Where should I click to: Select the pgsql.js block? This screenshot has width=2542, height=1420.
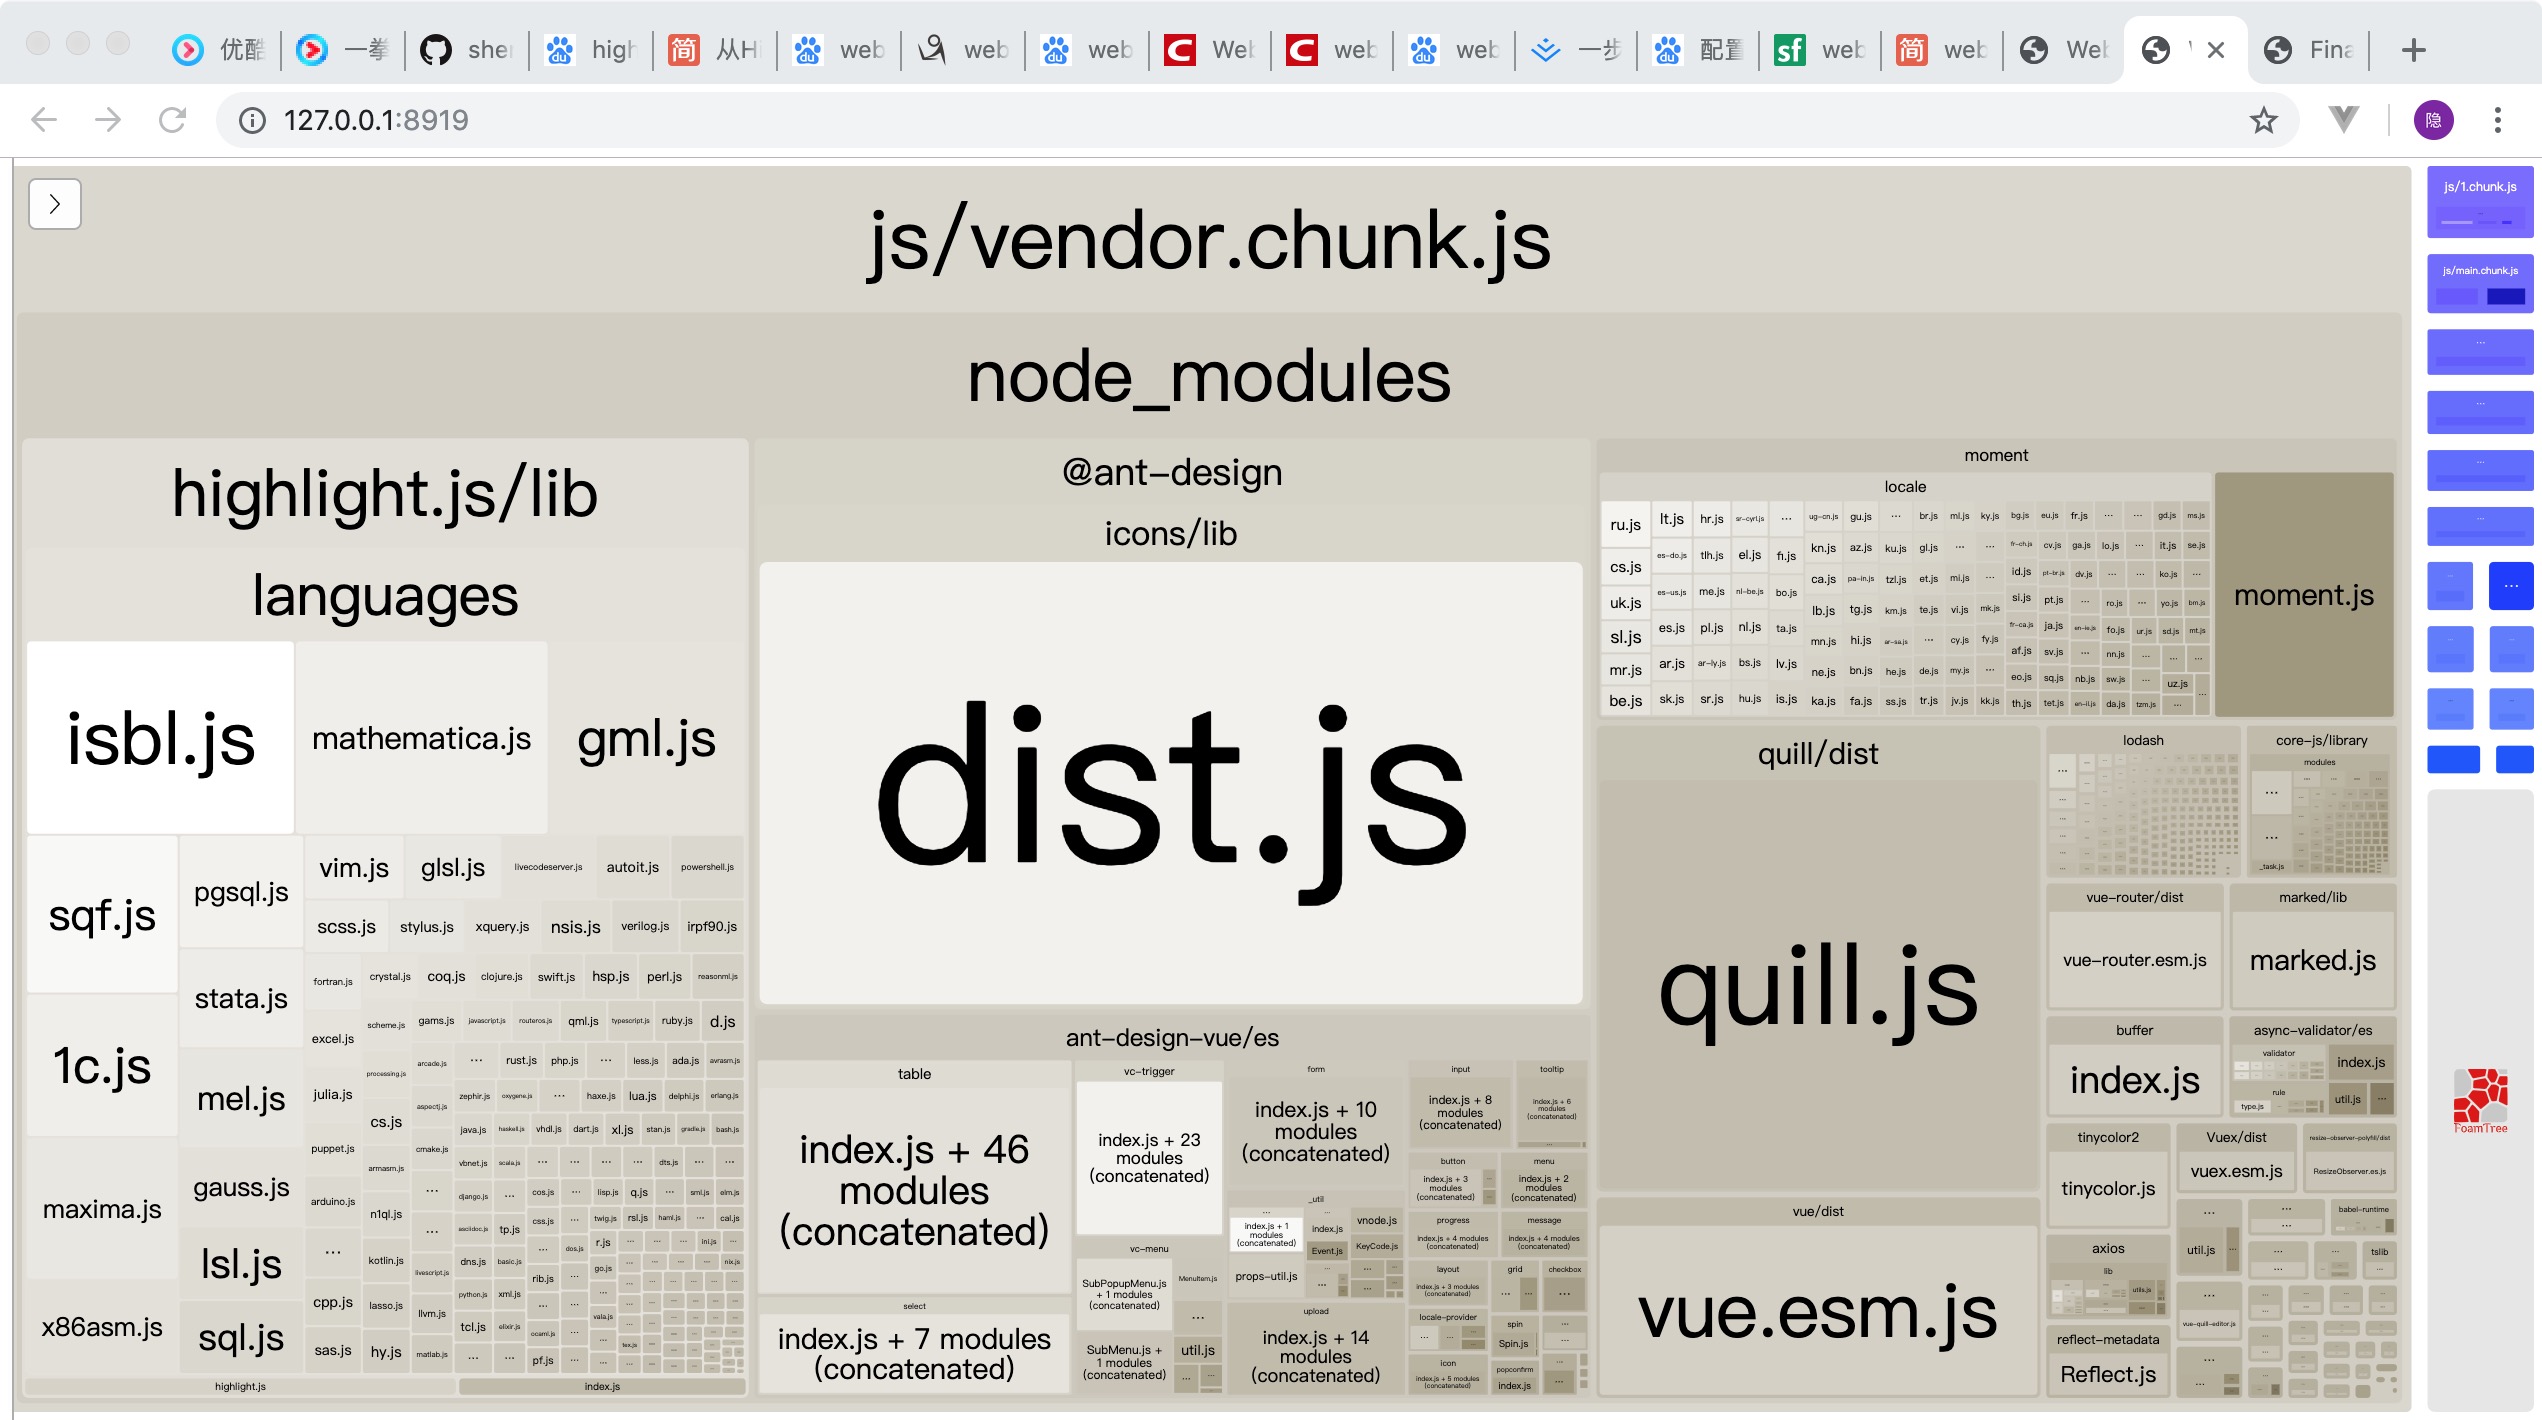241,892
